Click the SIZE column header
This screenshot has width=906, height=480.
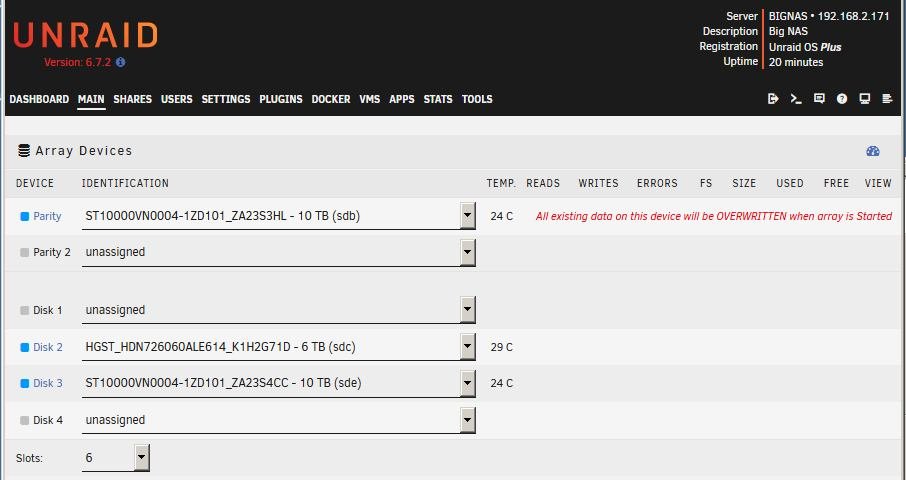click(744, 183)
